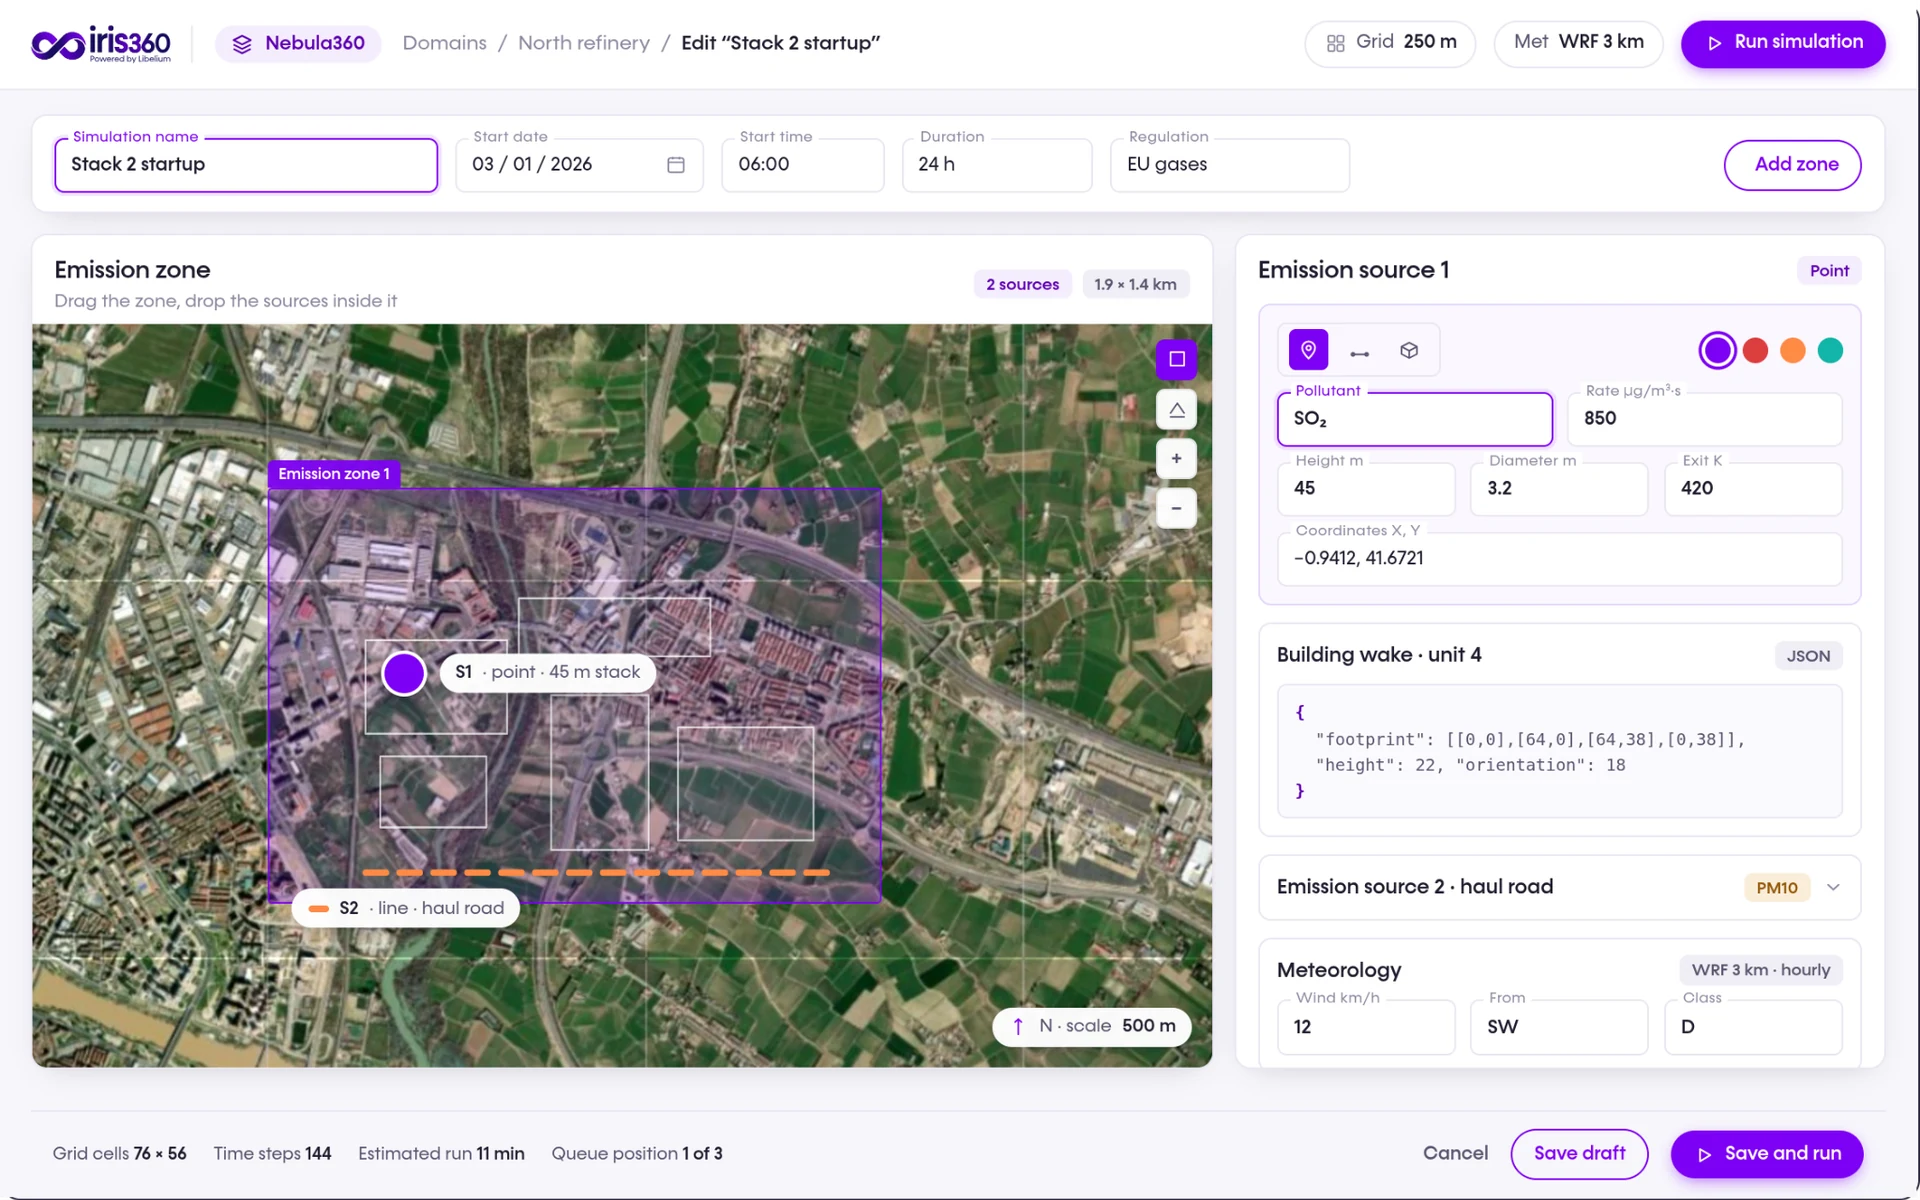This screenshot has height=1200, width=1920.
Task: Click the Emission zone 1 label
Action: tap(334, 474)
